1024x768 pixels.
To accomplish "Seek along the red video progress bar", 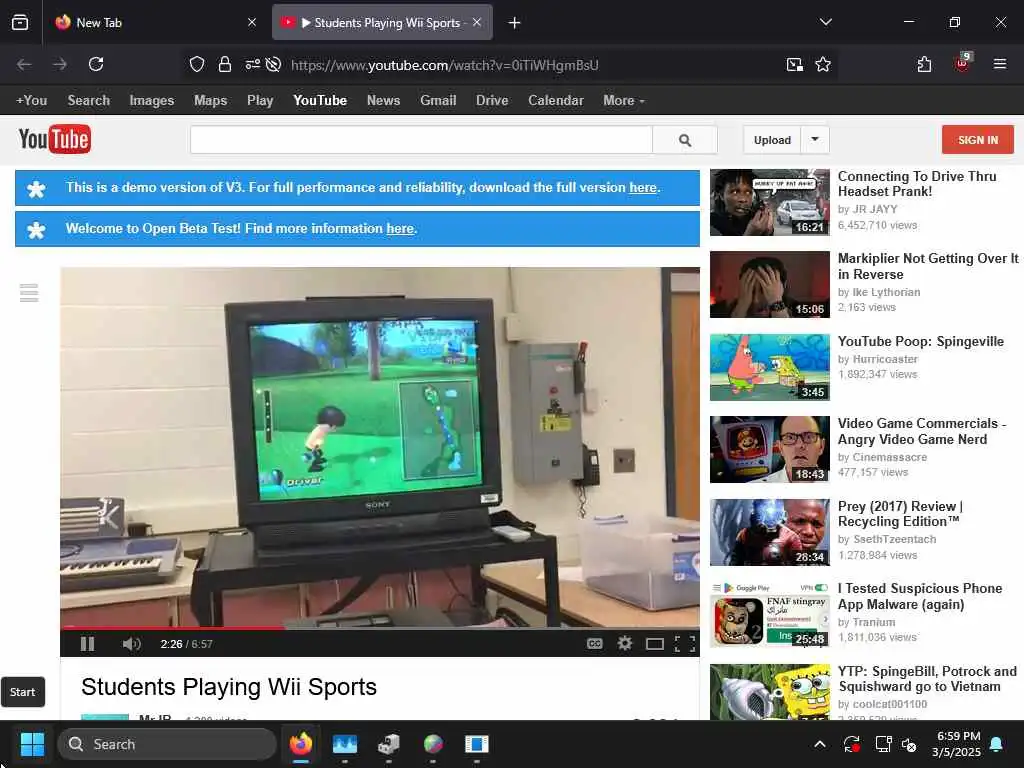I will (x=379, y=628).
